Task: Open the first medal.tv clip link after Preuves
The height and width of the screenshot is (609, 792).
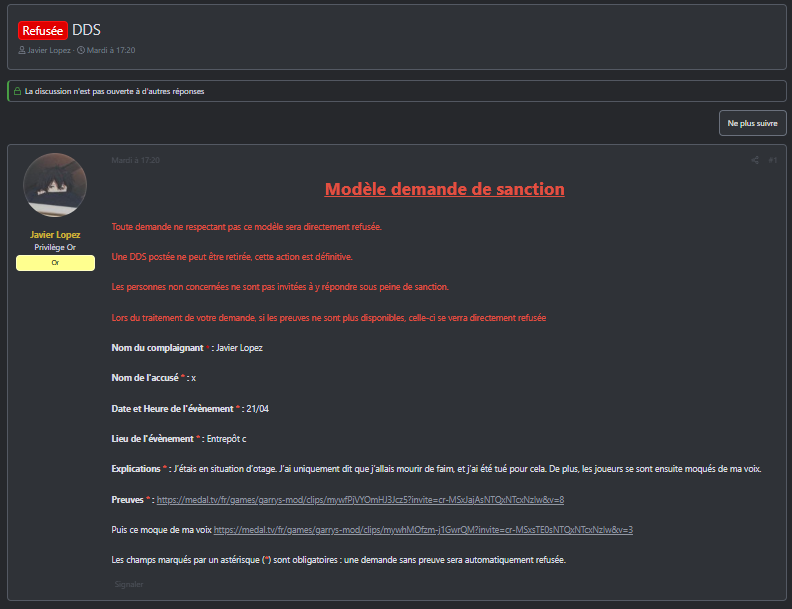Action: (x=360, y=499)
